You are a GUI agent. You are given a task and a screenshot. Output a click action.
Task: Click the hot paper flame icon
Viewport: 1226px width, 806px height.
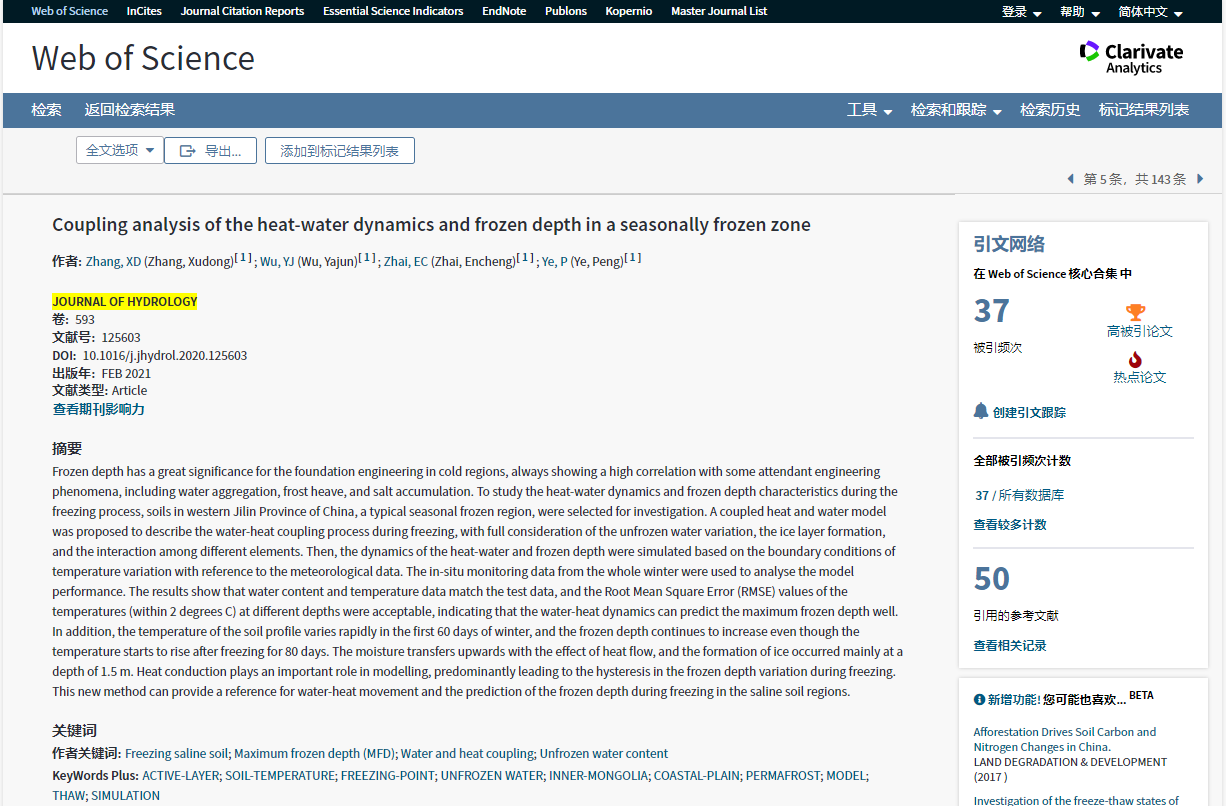point(1135,359)
